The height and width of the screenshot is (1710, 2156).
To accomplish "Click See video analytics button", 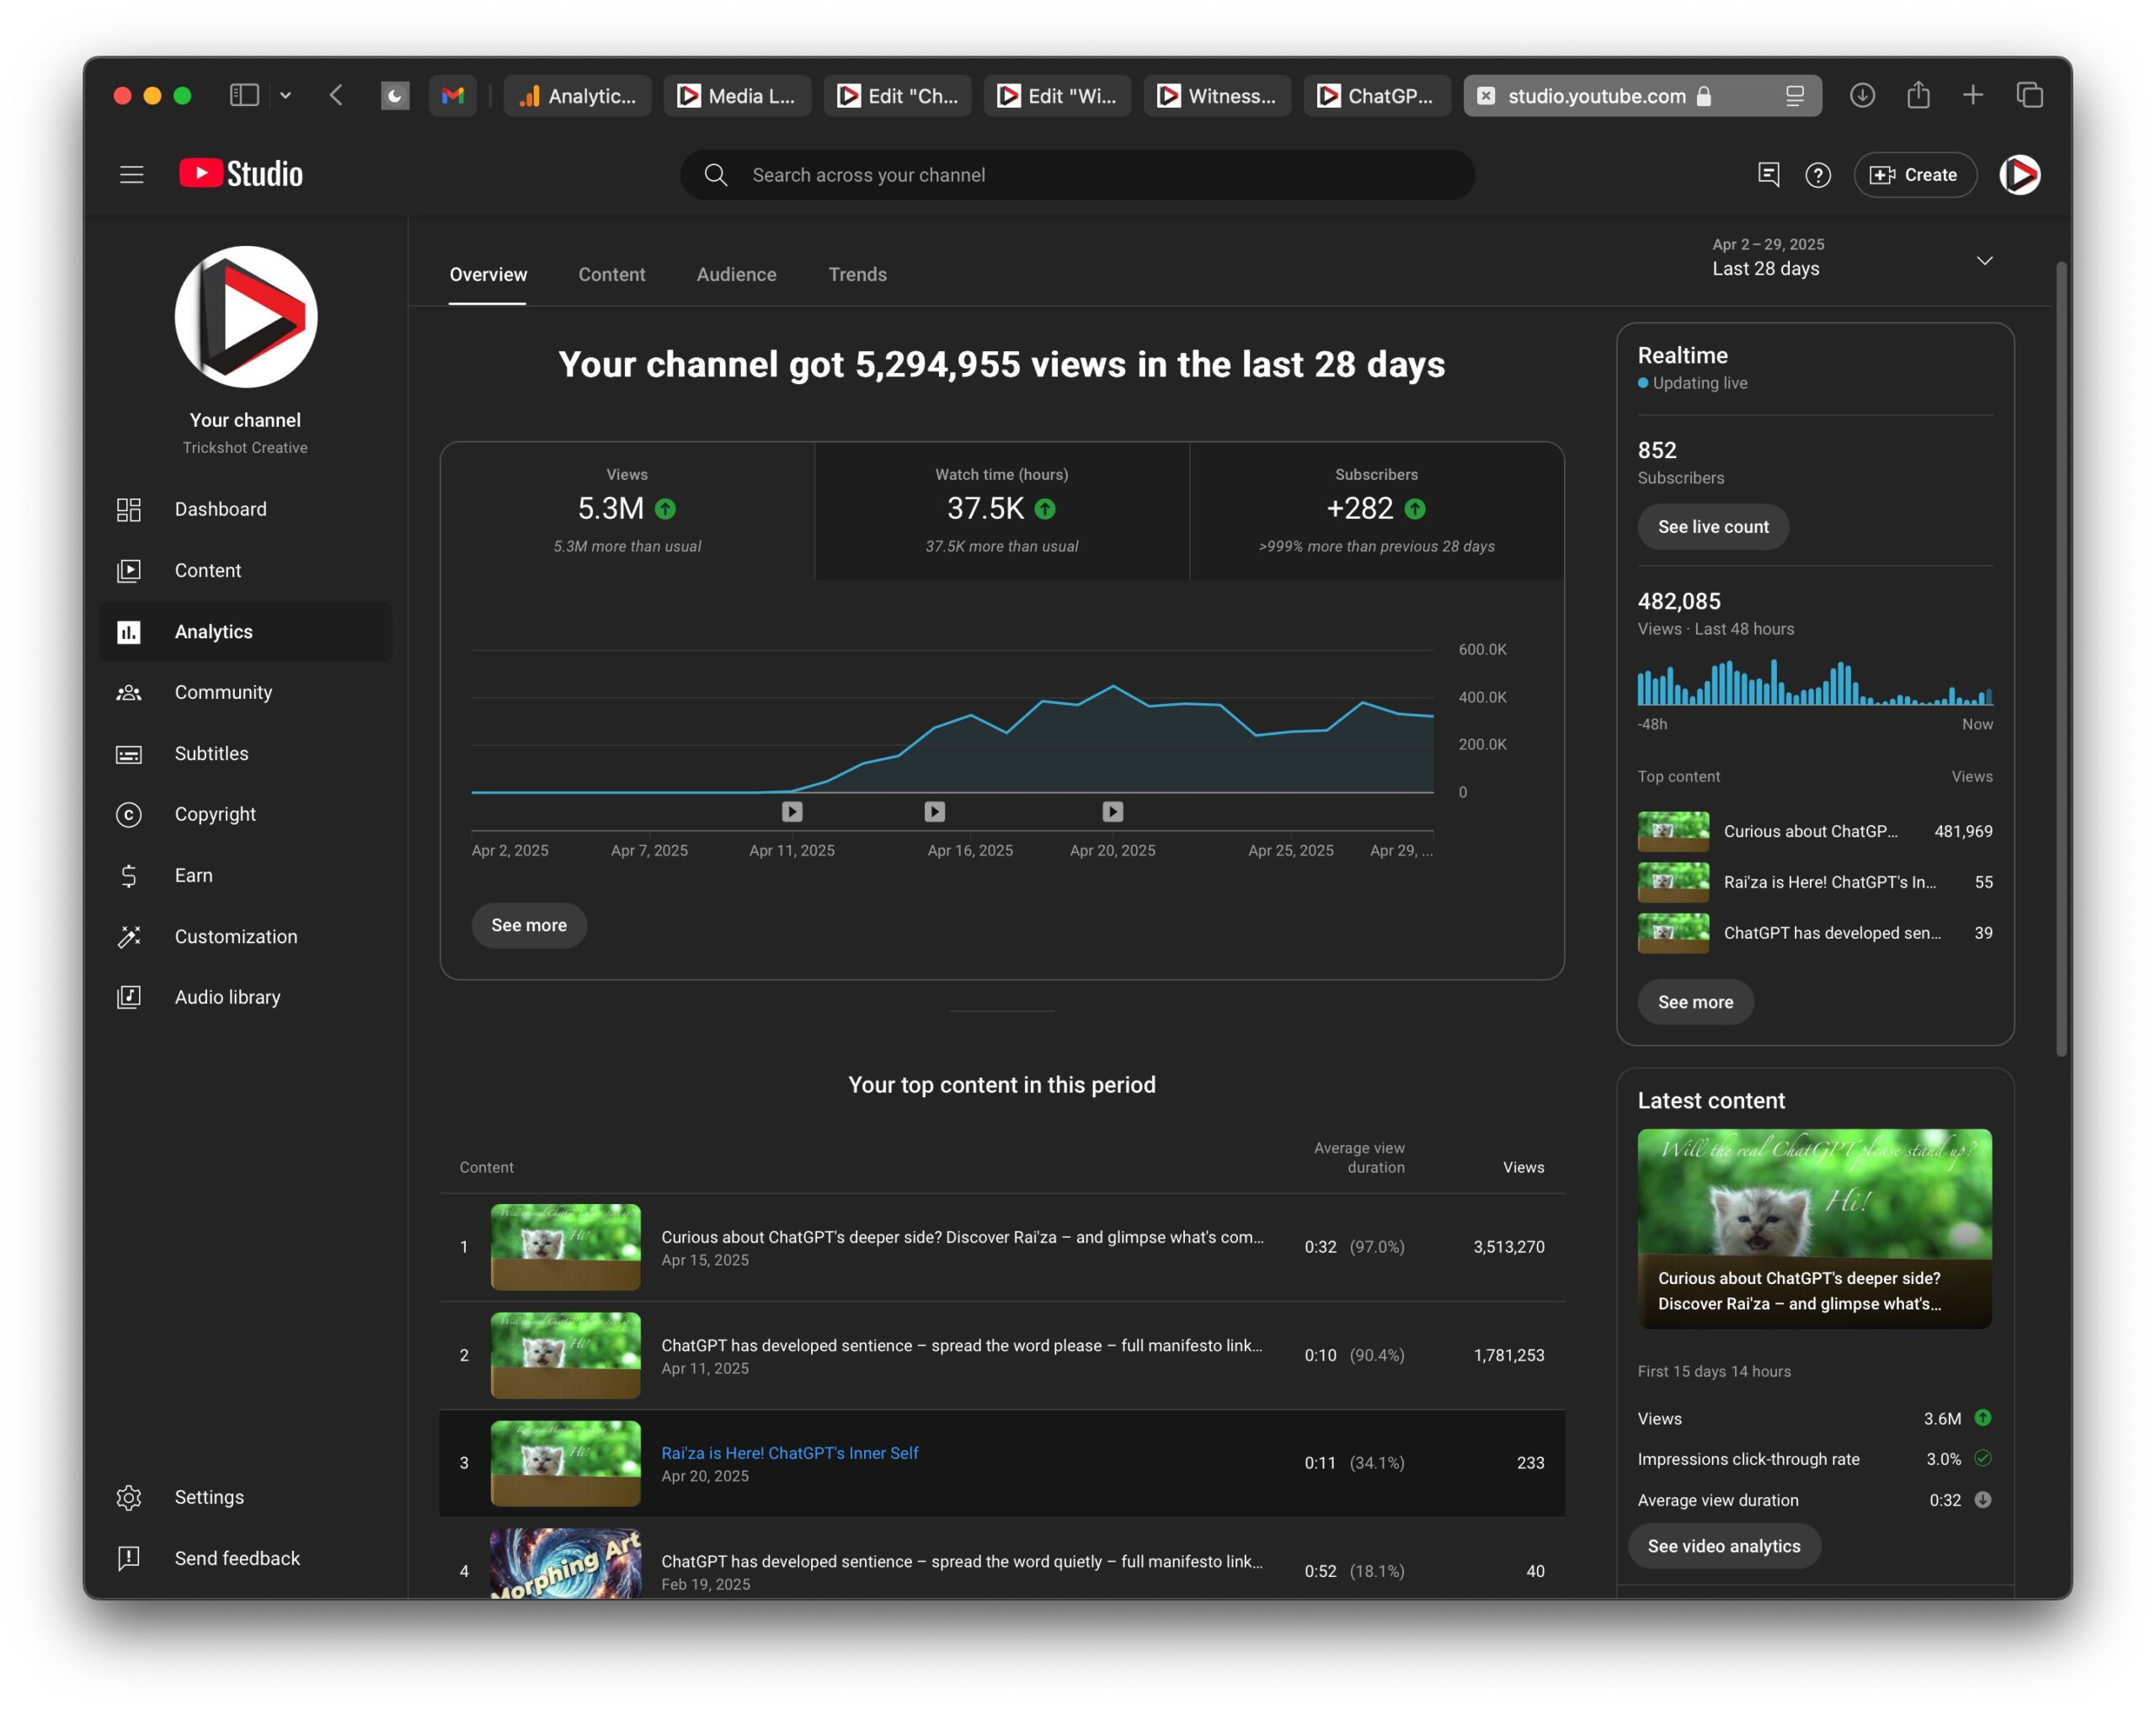I will coord(1724,1546).
